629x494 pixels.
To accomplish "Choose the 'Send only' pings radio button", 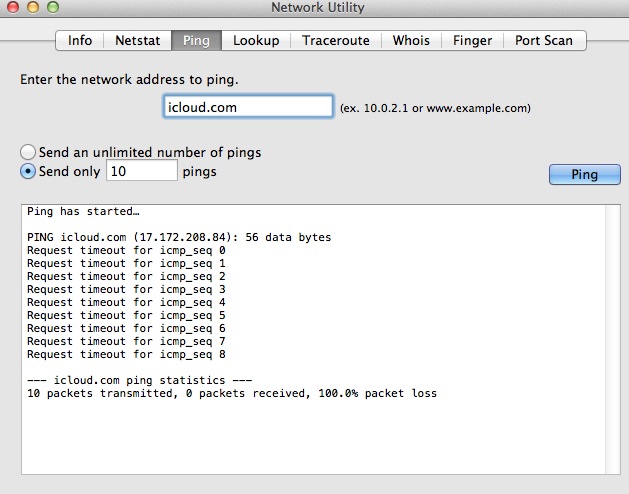I will tap(29, 171).
